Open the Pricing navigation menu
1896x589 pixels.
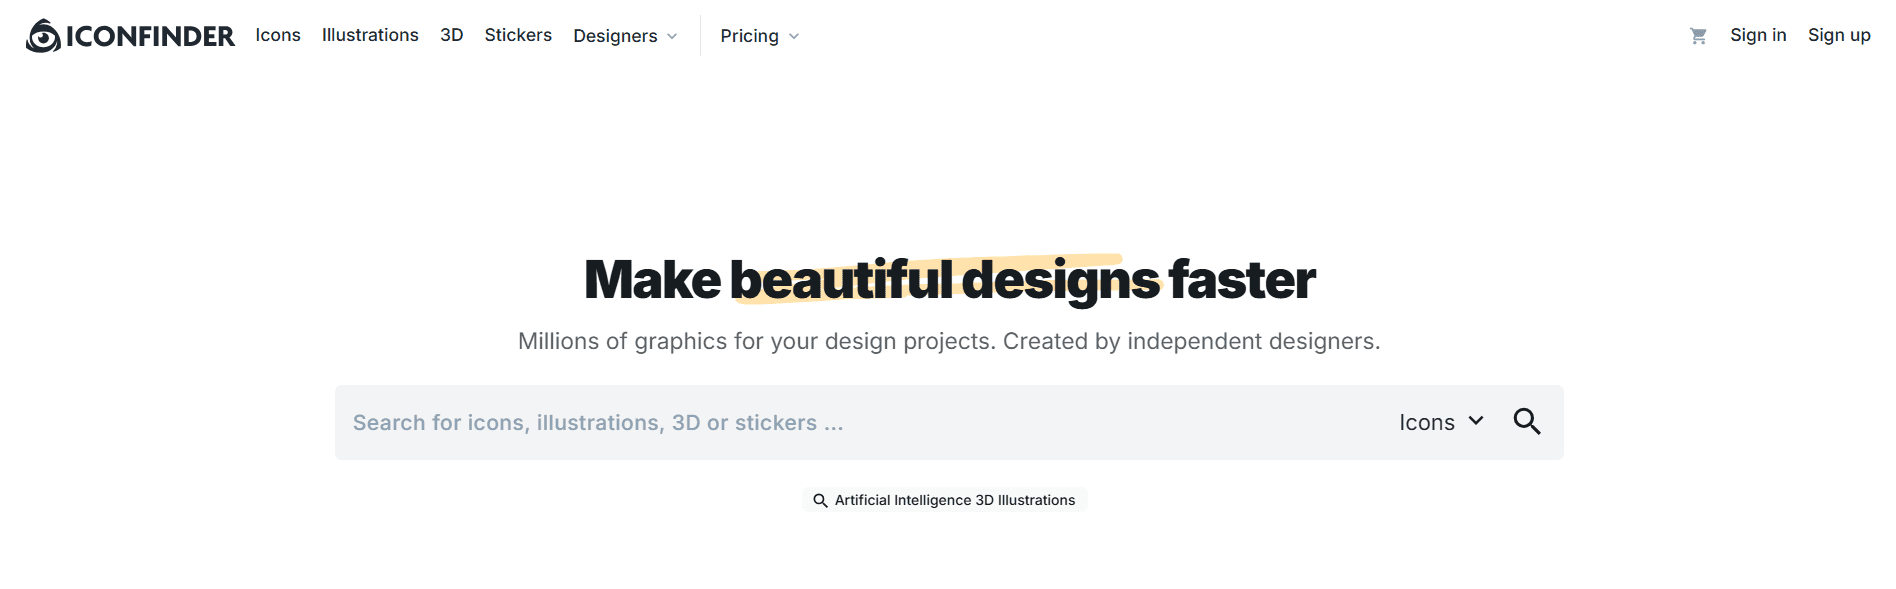749,36
